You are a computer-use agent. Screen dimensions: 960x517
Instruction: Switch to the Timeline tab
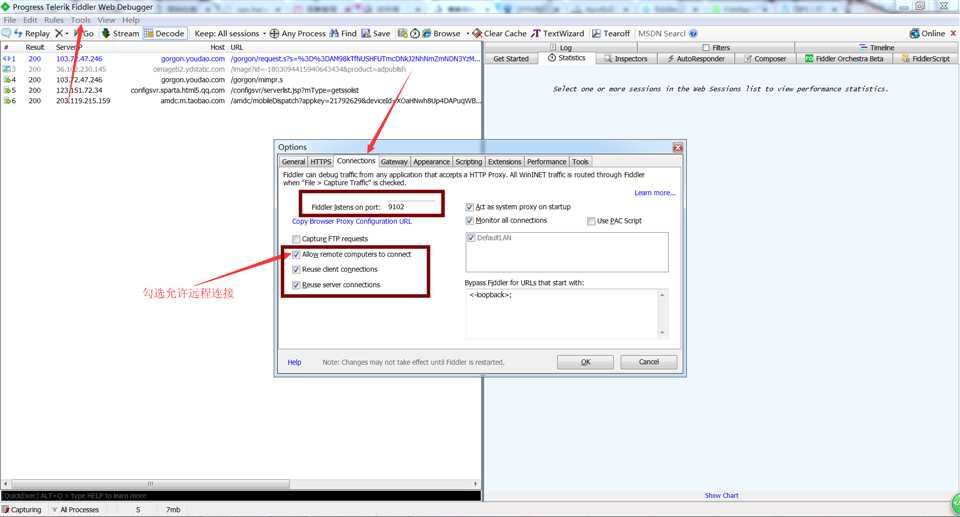click(x=876, y=47)
